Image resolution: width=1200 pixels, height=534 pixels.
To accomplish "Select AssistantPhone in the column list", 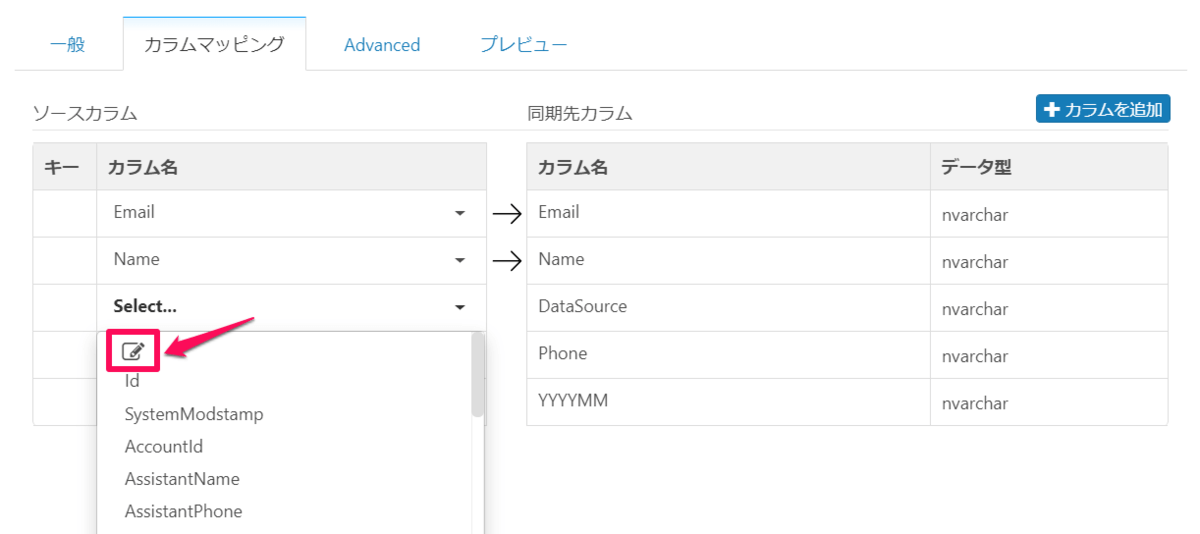I will click(183, 511).
